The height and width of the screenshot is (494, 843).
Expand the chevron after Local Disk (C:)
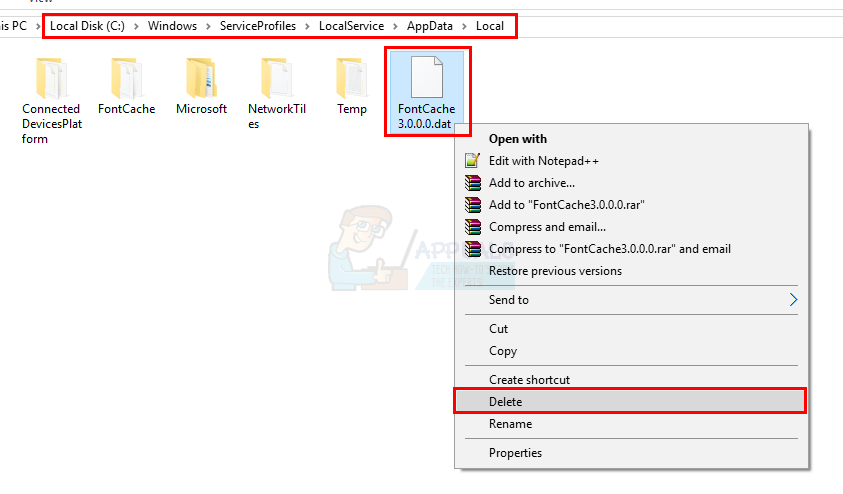click(x=136, y=26)
